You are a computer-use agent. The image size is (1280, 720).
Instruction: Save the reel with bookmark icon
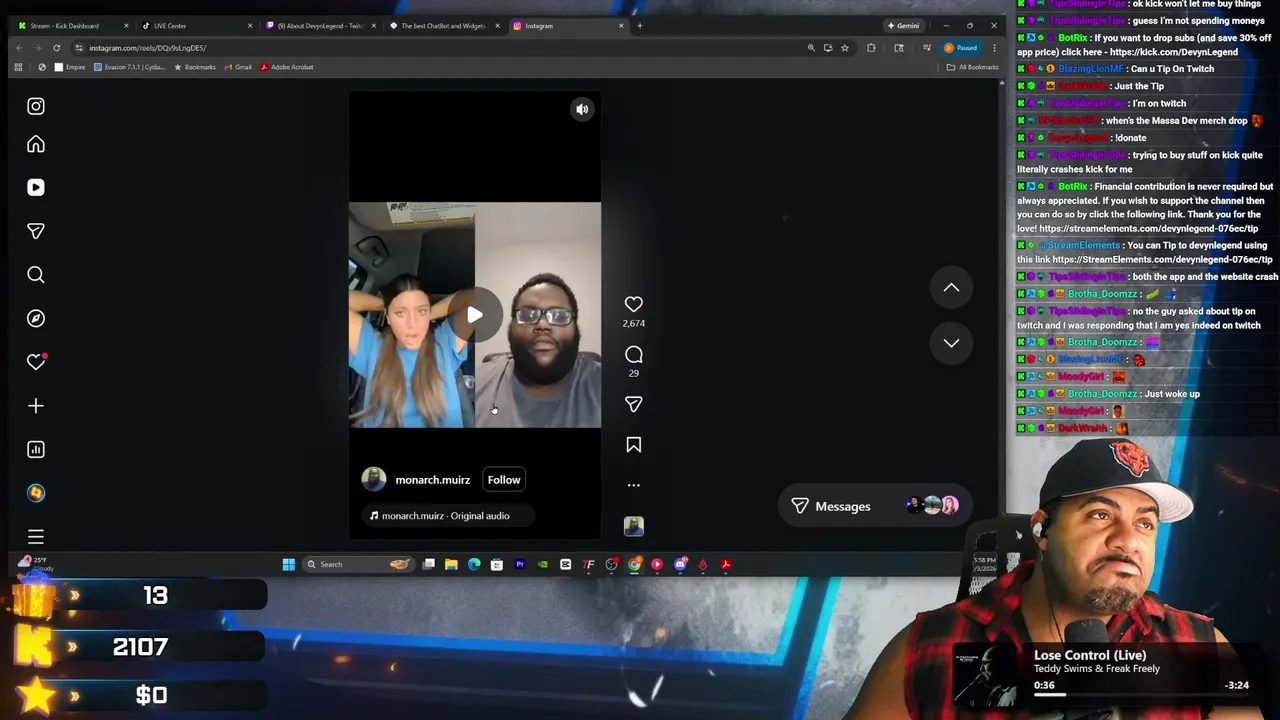(634, 445)
